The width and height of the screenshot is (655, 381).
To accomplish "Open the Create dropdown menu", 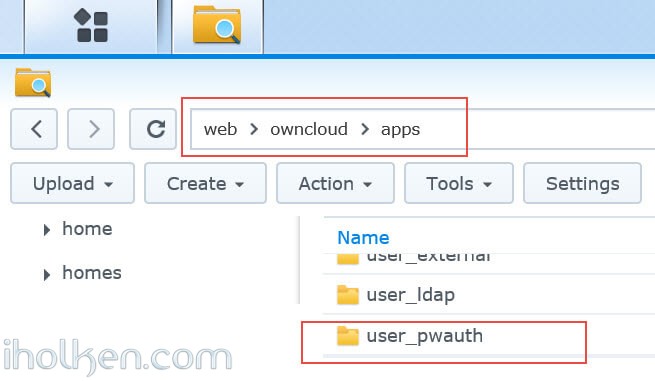I will click(205, 183).
